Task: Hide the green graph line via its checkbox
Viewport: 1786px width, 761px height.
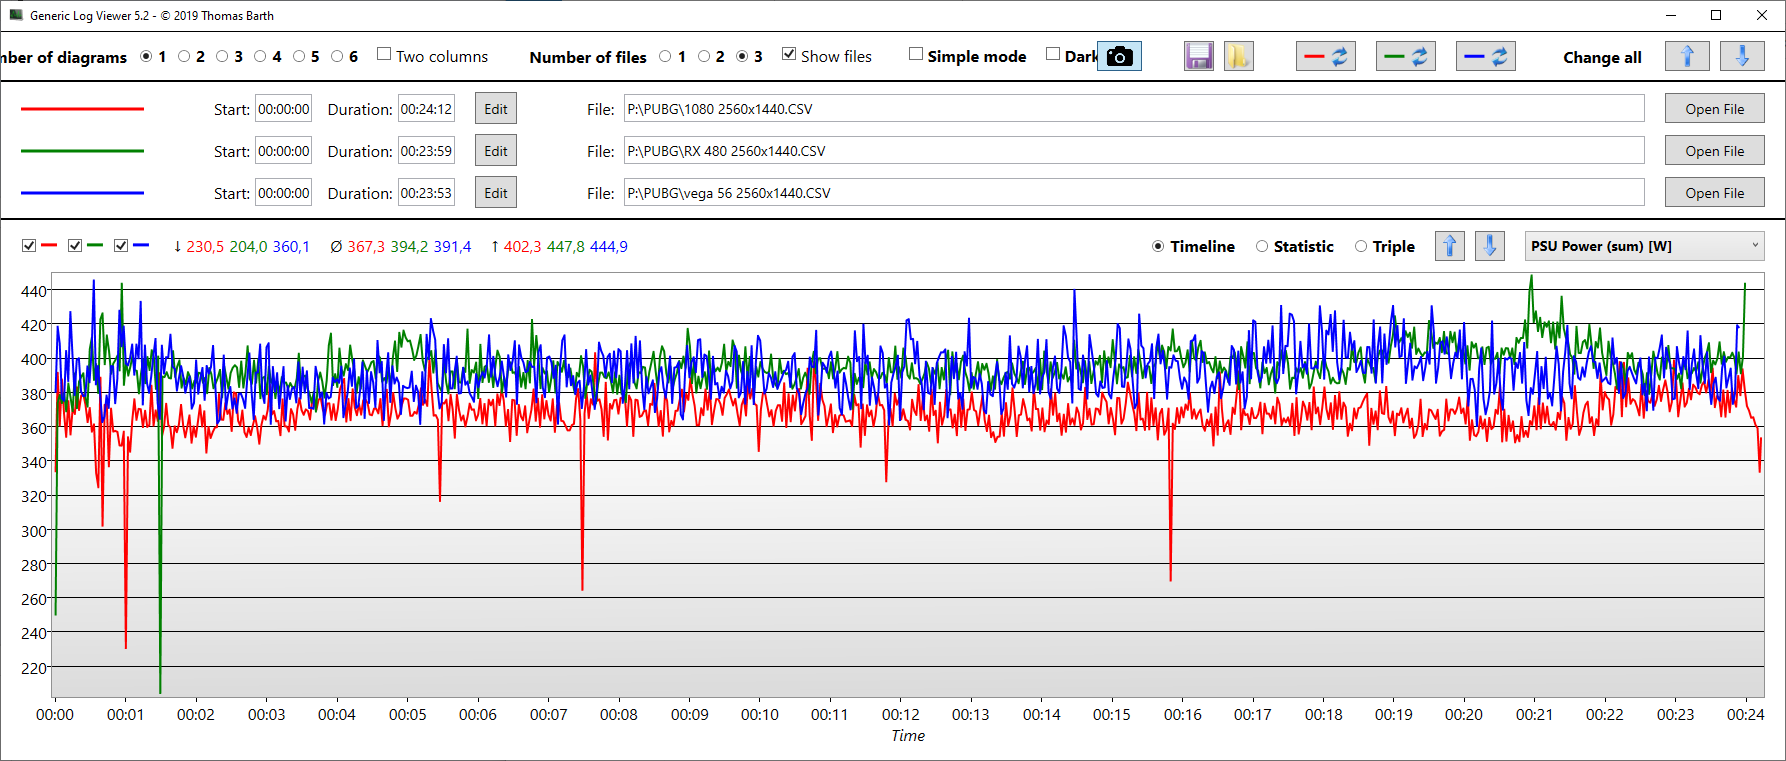Action: pyautogui.click(x=75, y=246)
